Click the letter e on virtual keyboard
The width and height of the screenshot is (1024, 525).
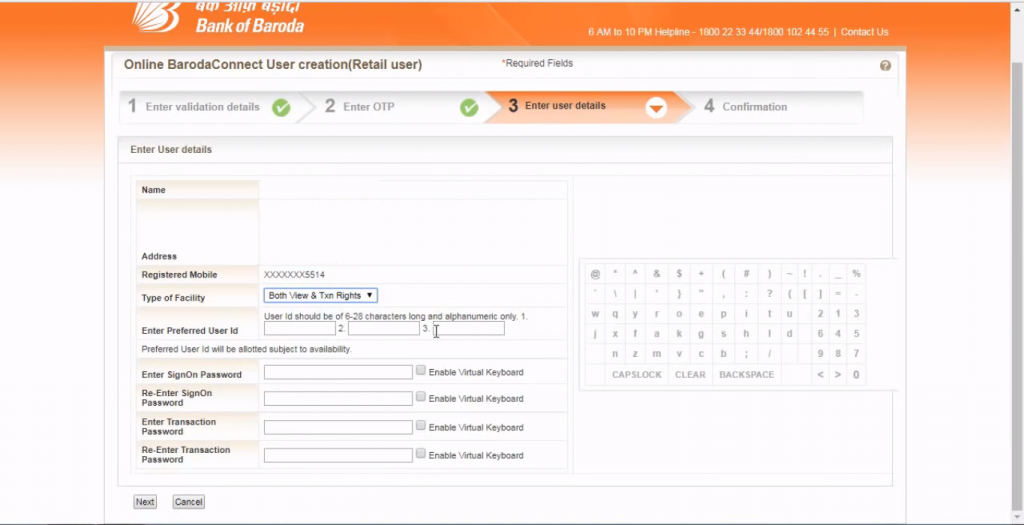click(x=701, y=314)
